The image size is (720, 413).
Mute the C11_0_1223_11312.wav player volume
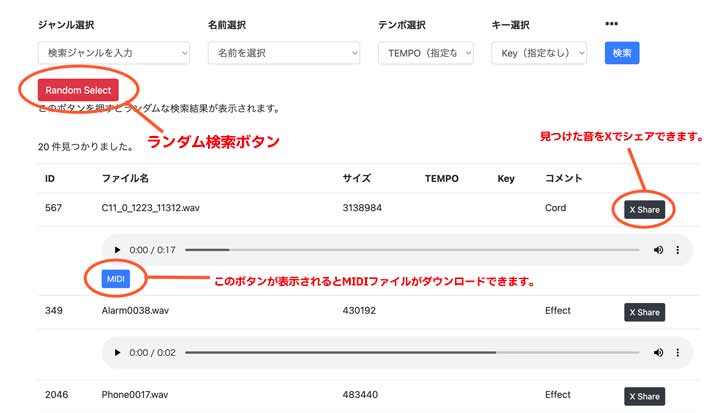(658, 249)
